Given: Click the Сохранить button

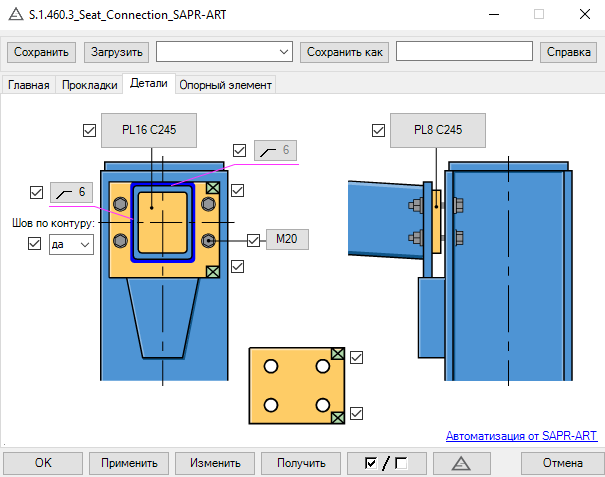Looking at the screenshot, I should pos(41,52).
